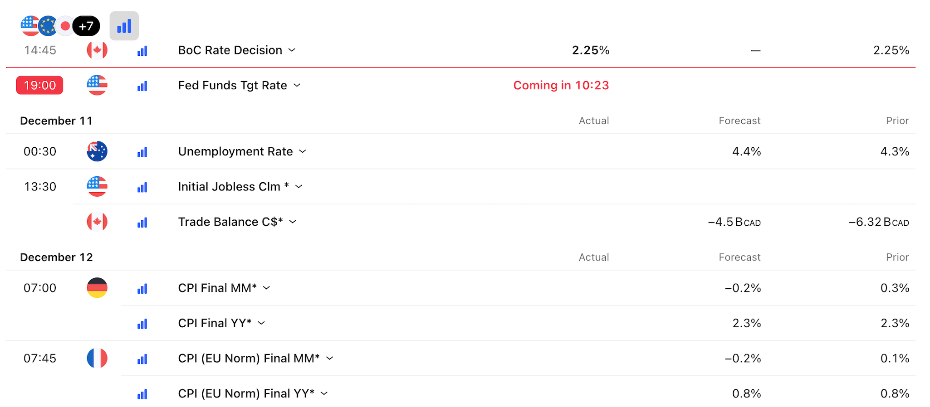Expand the BoC Rate Decision event

[x=236, y=50]
